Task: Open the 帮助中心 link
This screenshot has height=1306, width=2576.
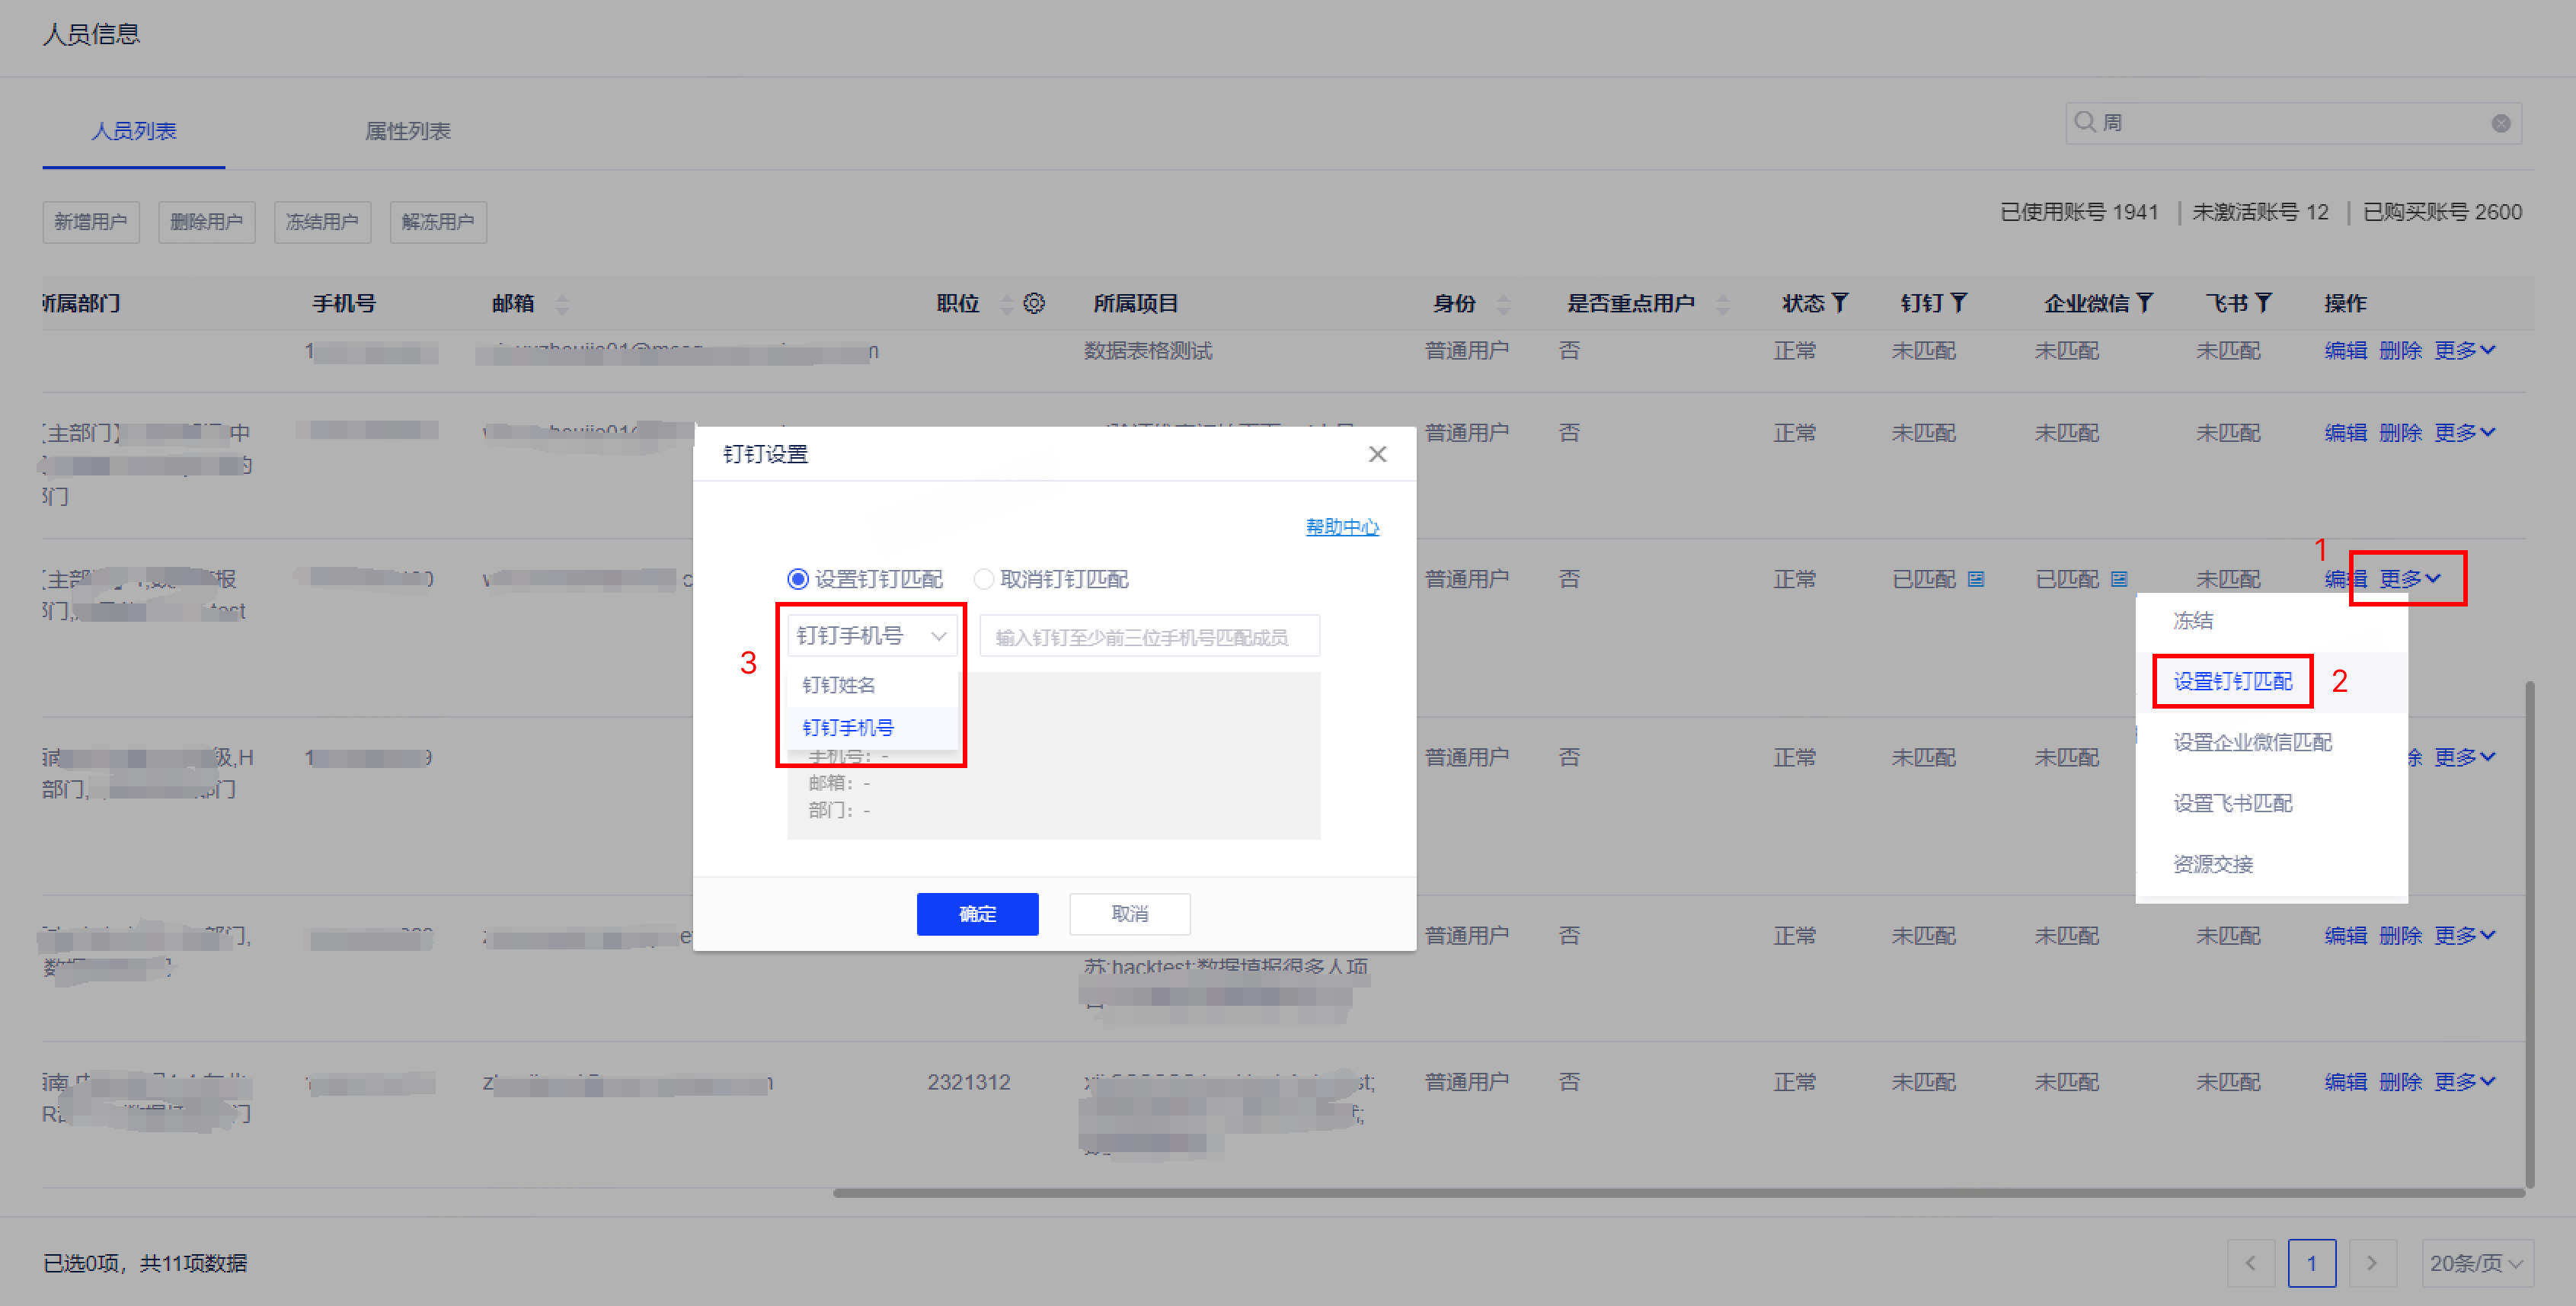Action: (x=1342, y=527)
